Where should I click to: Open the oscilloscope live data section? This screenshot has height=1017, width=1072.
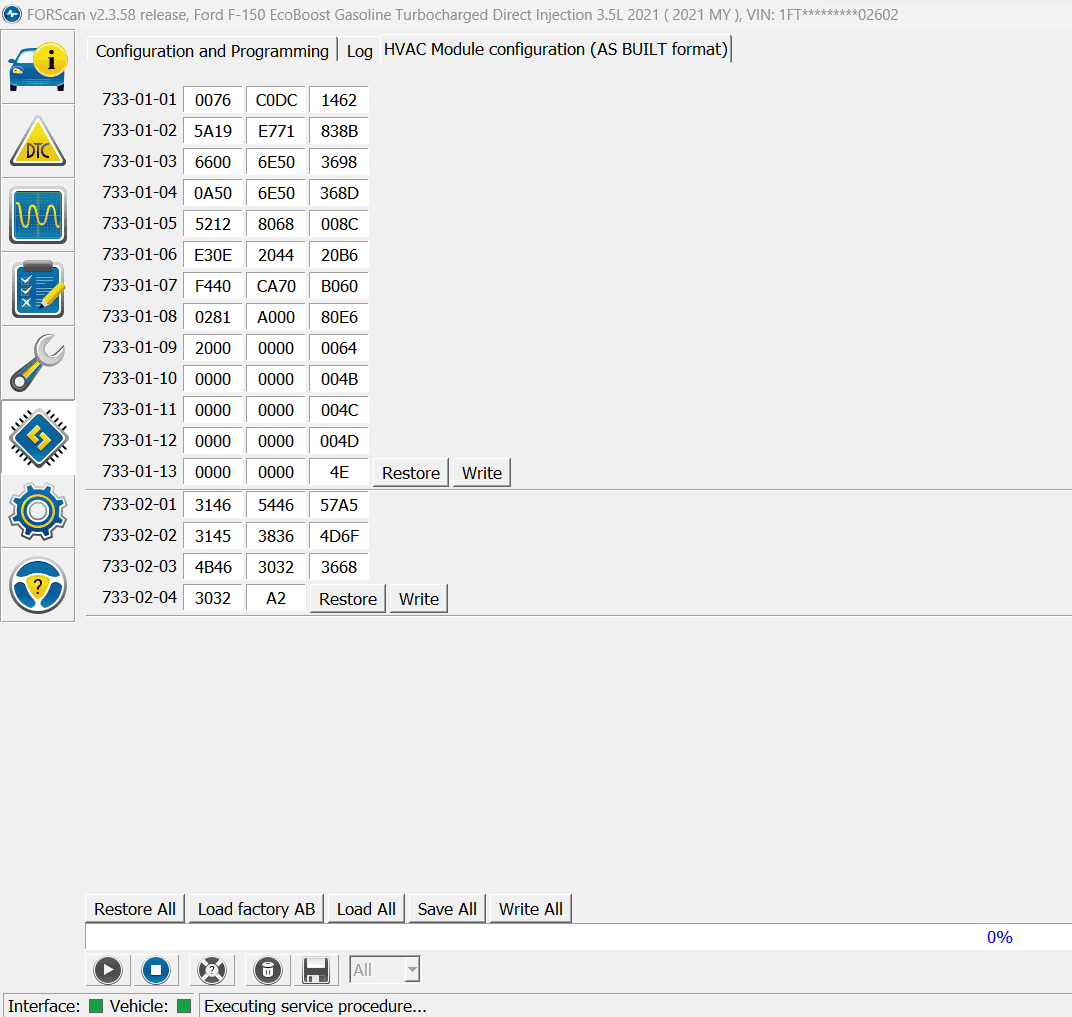click(x=38, y=215)
